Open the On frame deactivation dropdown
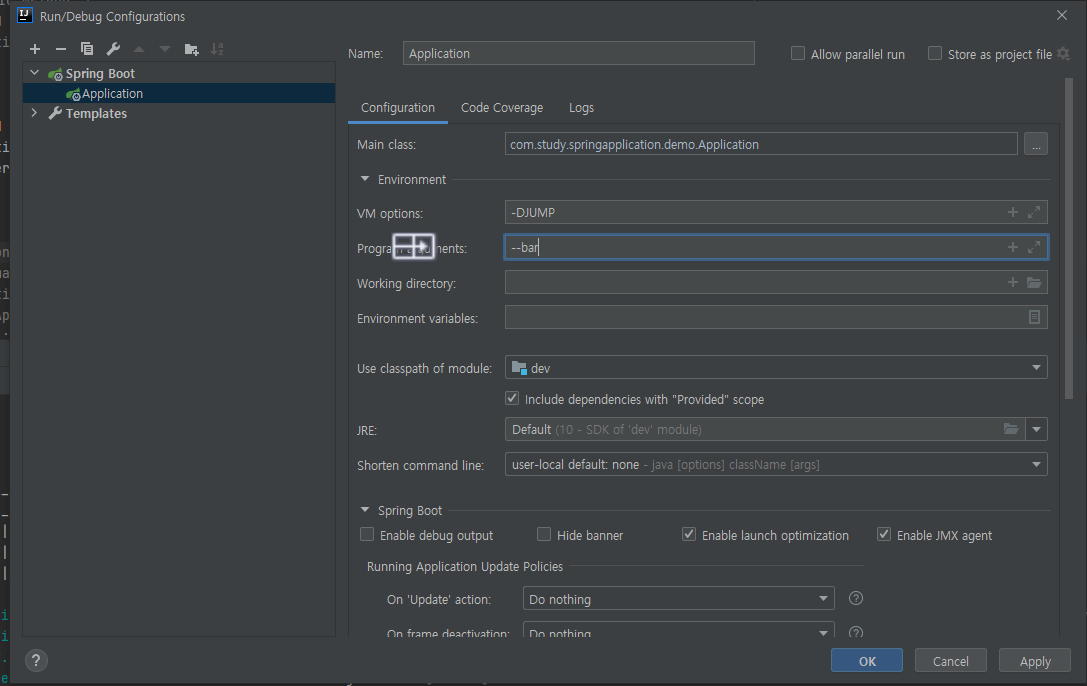 click(x=678, y=631)
